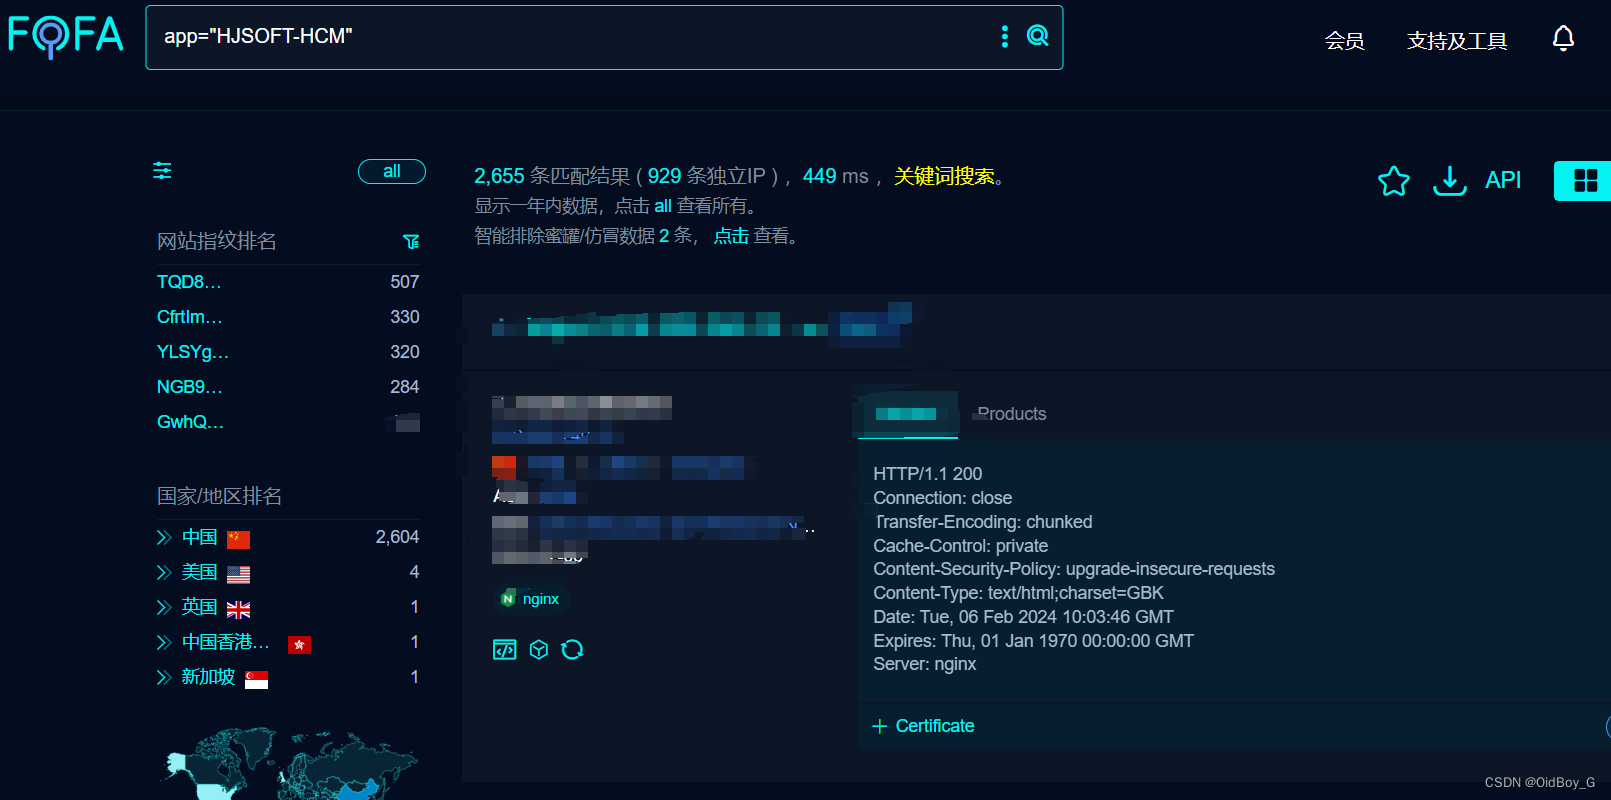This screenshot has width=1611, height=800.
Task: Open the notifications bell
Action: click(x=1563, y=38)
